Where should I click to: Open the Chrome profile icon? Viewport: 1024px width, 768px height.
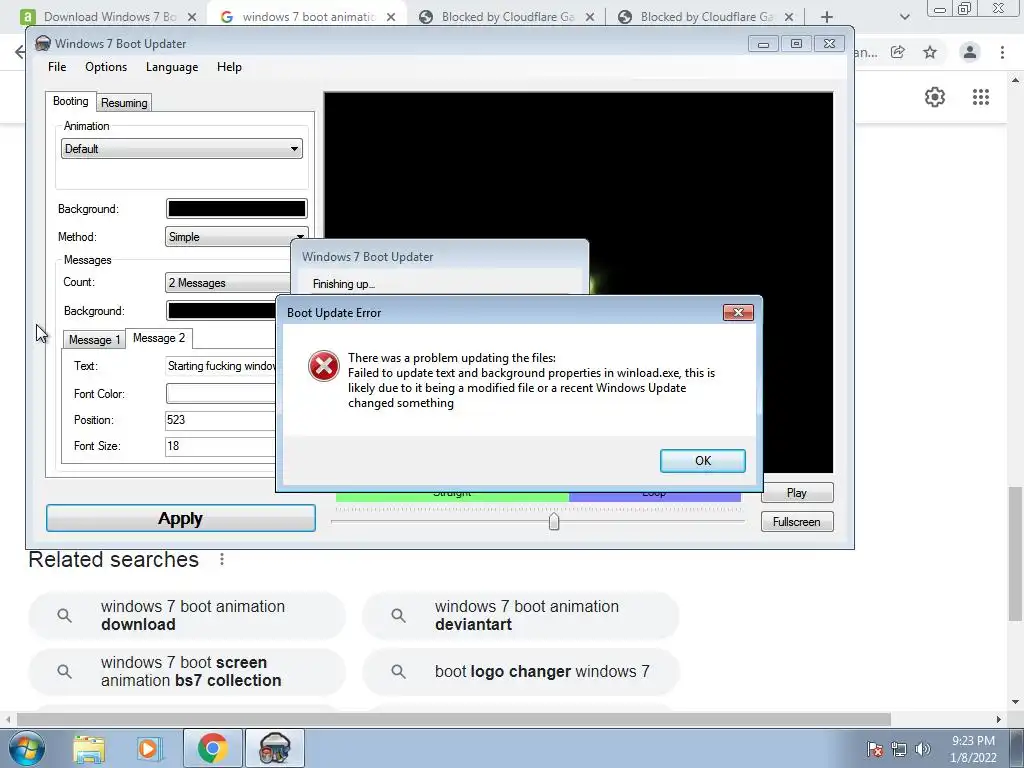pos(970,52)
